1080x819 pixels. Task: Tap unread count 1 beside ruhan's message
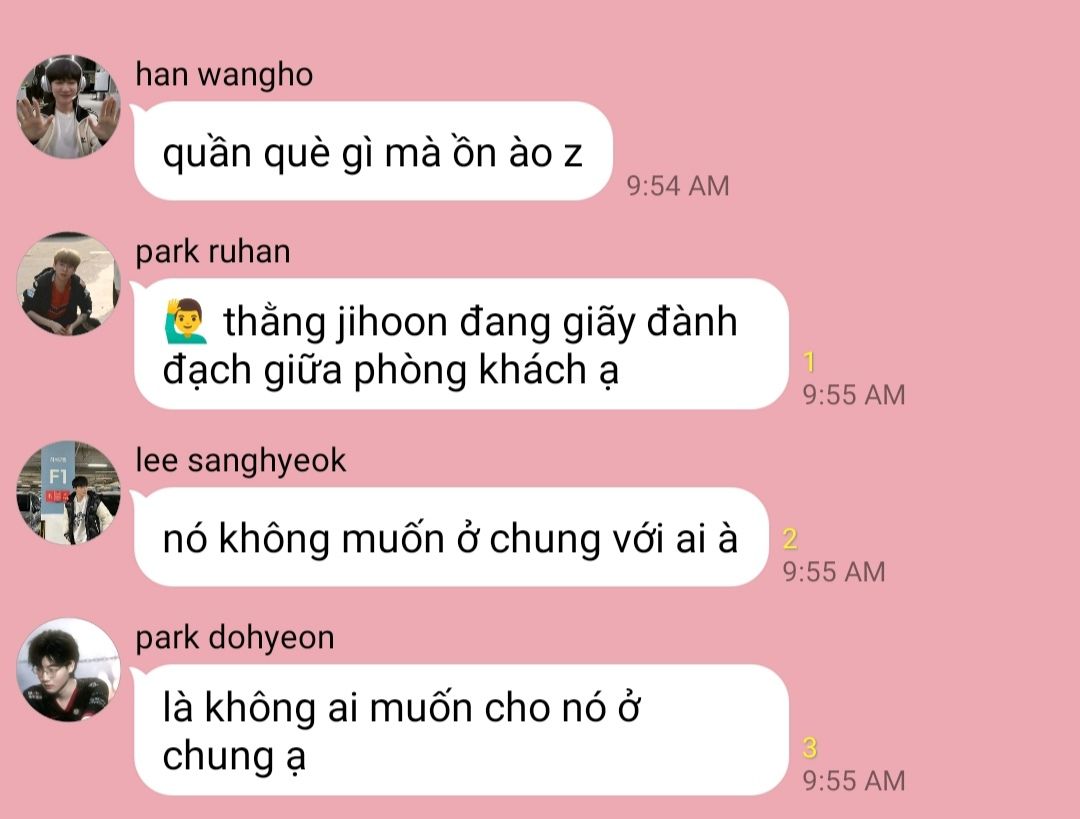(809, 362)
